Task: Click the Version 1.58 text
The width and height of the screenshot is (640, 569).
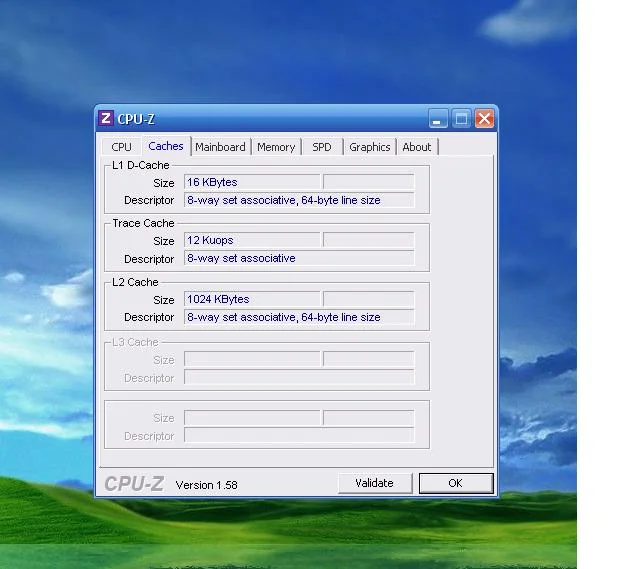Action: click(x=207, y=485)
